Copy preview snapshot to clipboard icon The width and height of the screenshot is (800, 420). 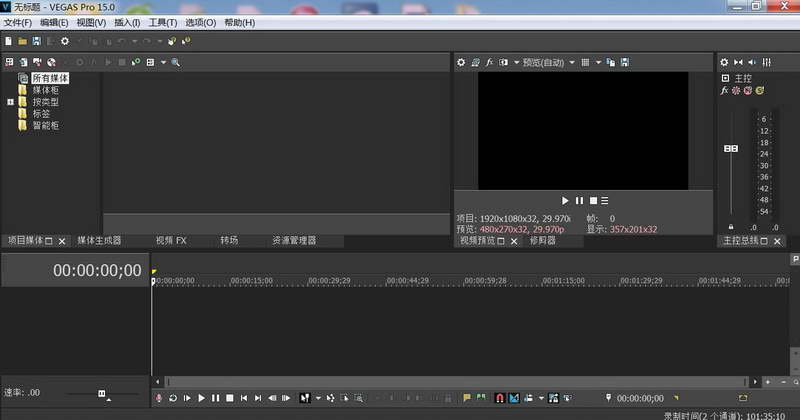click(x=611, y=62)
